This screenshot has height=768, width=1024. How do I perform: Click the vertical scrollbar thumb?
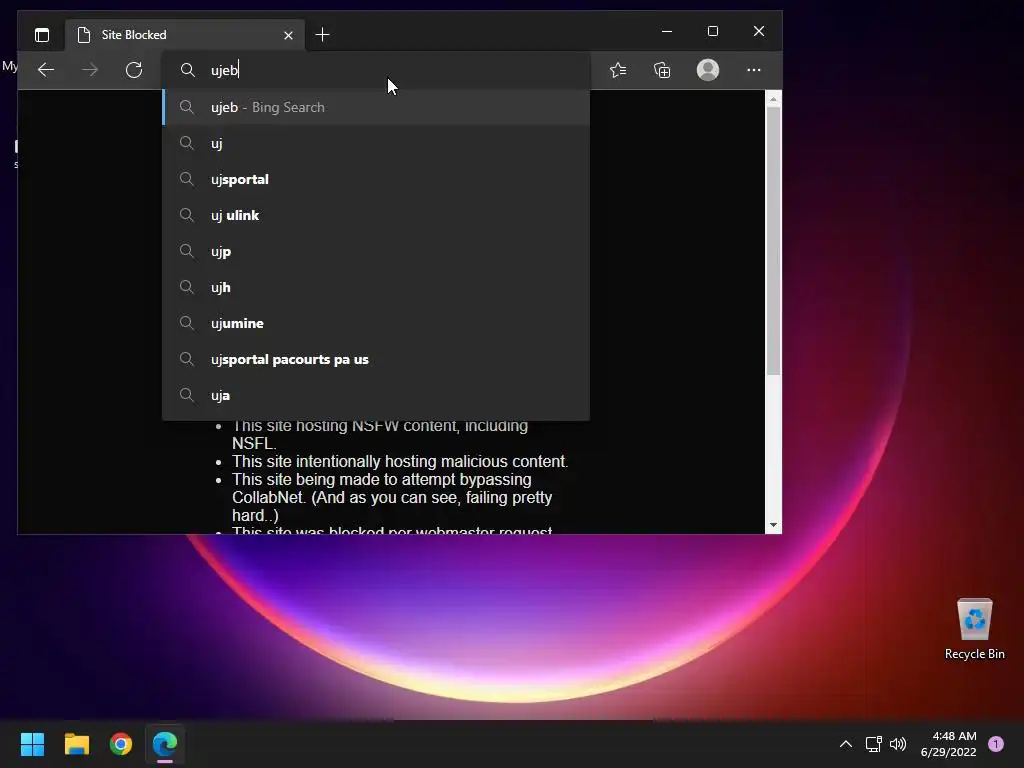[773, 241]
